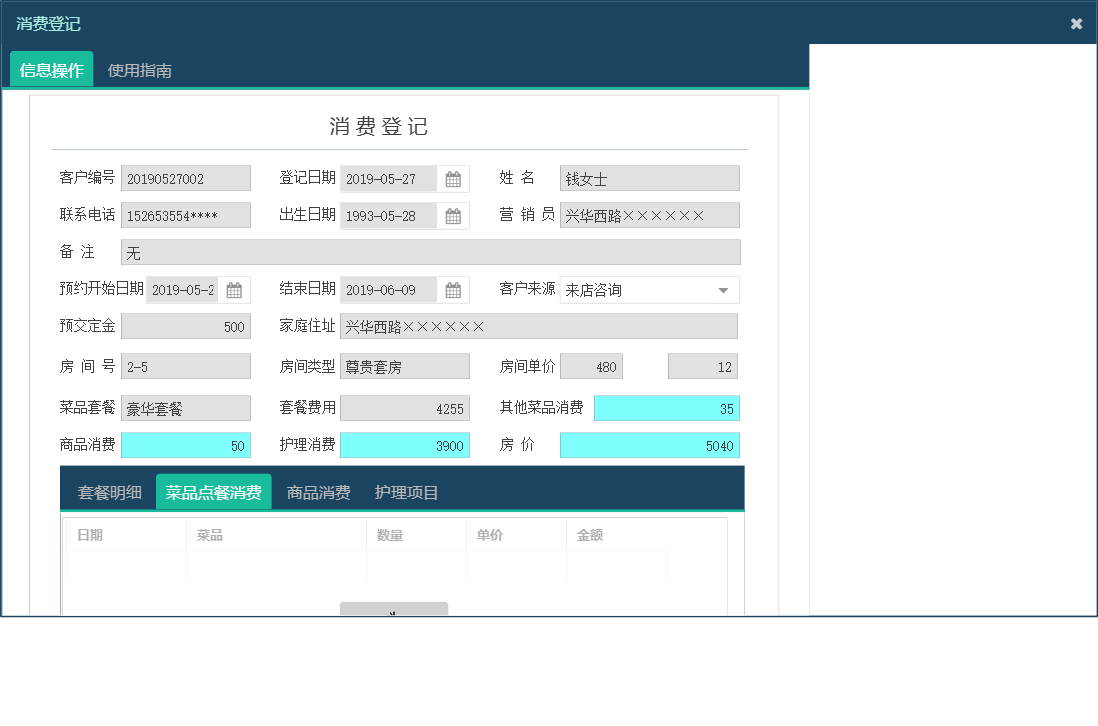The width and height of the screenshot is (1098, 726).
Task: Click the 姓名 field showing 钱女士
Action: [649, 177]
